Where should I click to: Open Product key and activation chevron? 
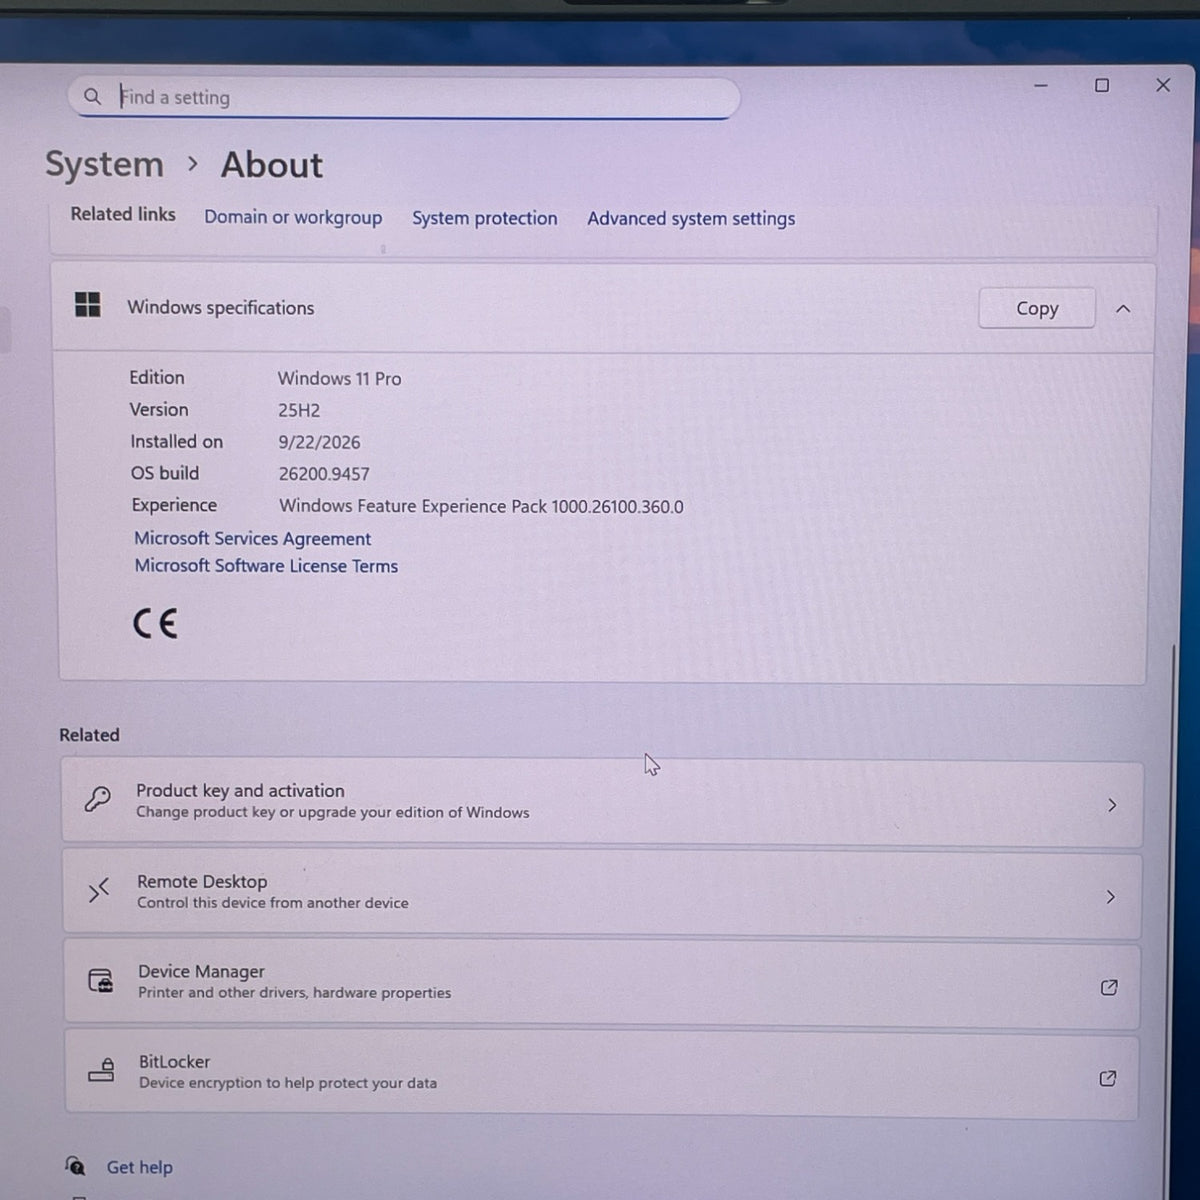click(x=1111, y=805)
